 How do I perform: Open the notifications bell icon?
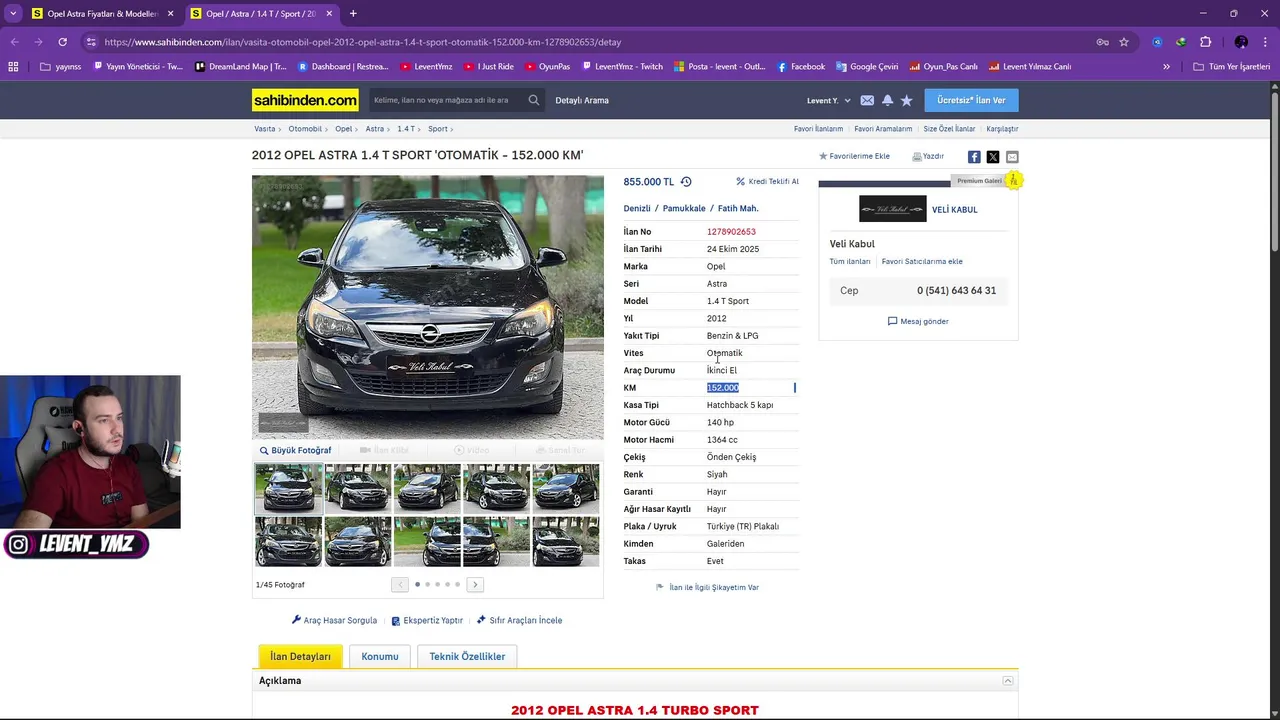[887, 100]
